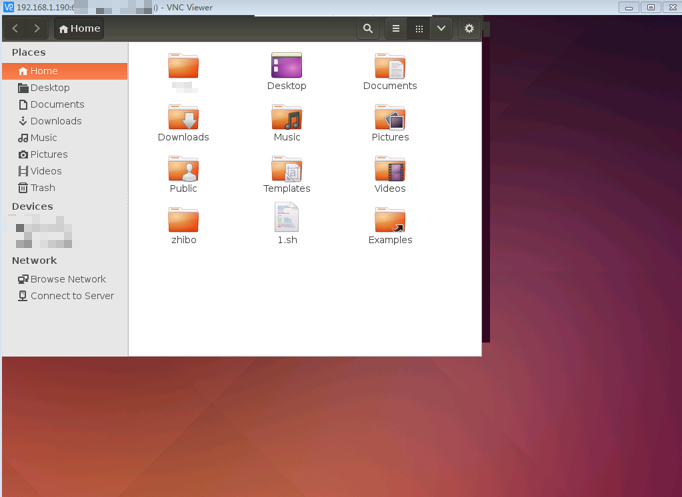This screenshot has height=497, width=682.
Task: Select the blurred device entry under Devices
Action: pos(44,233)
